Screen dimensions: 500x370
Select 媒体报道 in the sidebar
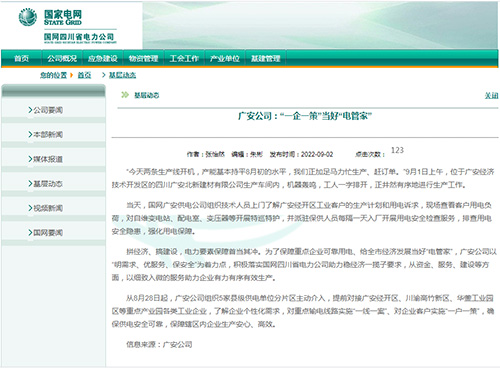[x=48, y=159]
